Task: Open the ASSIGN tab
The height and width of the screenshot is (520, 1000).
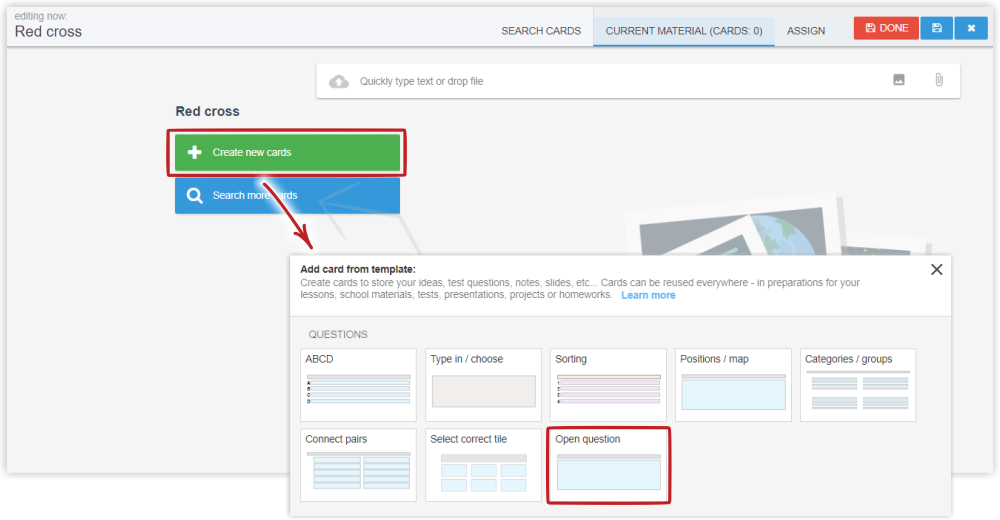Action: [x=805, y=31]
